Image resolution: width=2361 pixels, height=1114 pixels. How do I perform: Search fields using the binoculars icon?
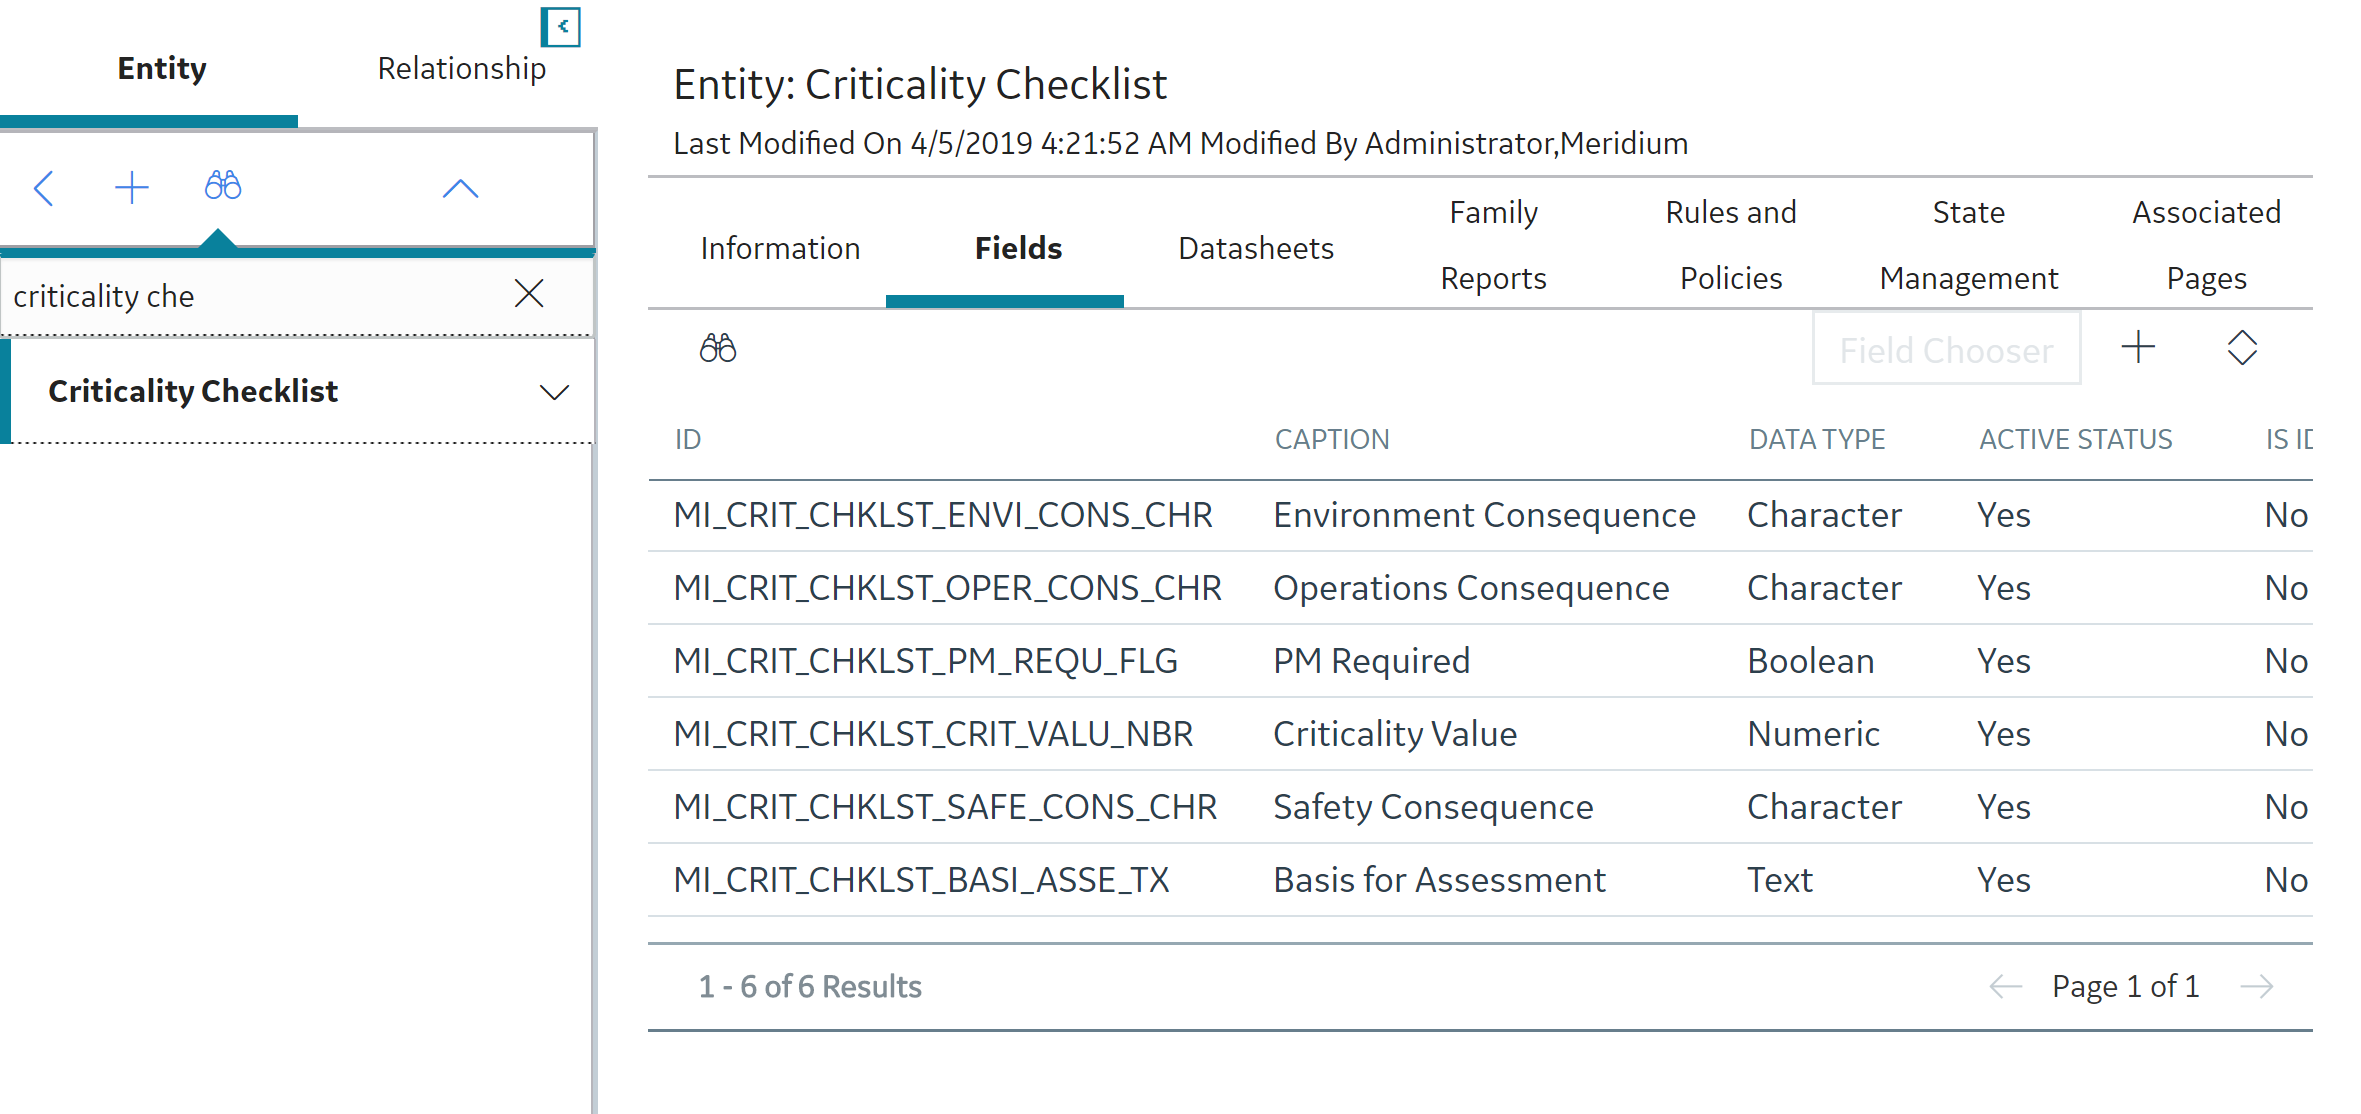pos(718,349)
